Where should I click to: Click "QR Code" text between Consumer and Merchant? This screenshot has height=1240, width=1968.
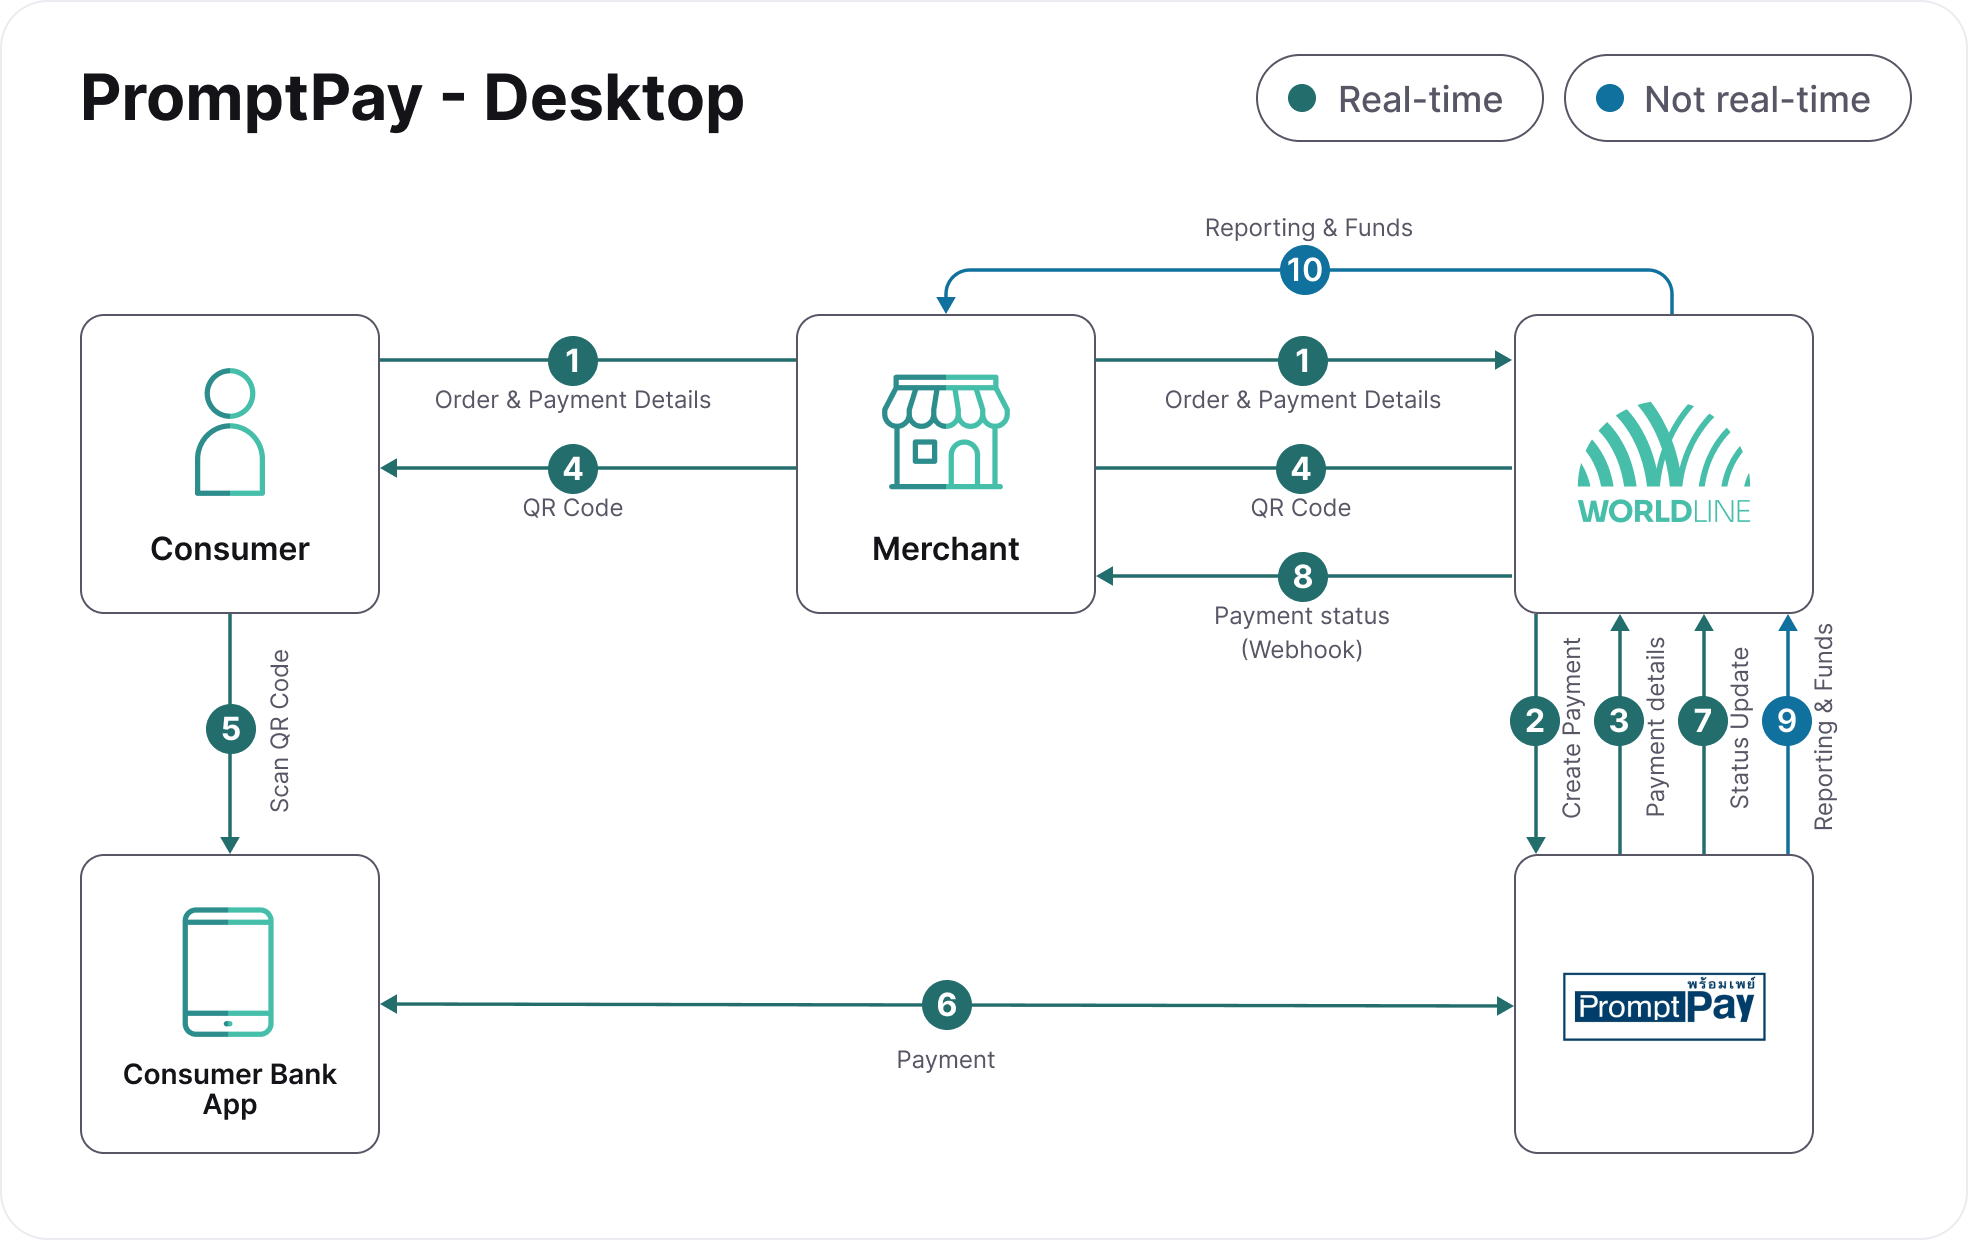coord(573,508)
